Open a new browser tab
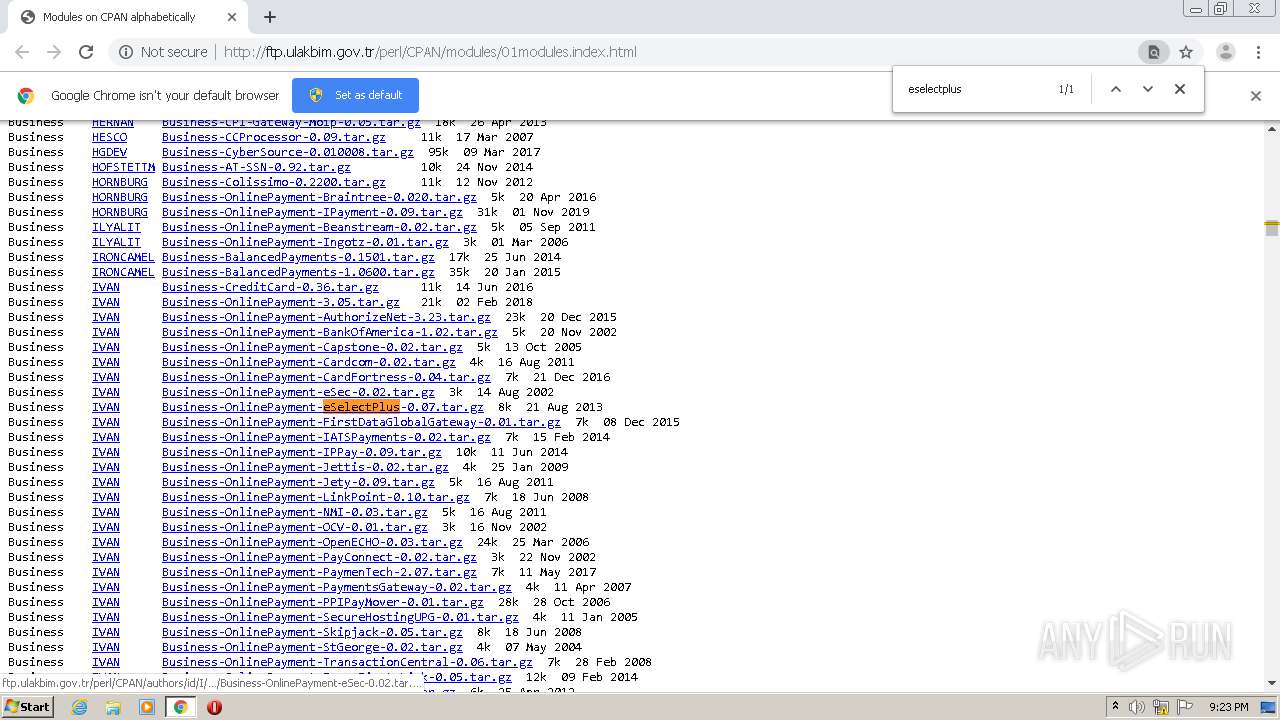 270,17
